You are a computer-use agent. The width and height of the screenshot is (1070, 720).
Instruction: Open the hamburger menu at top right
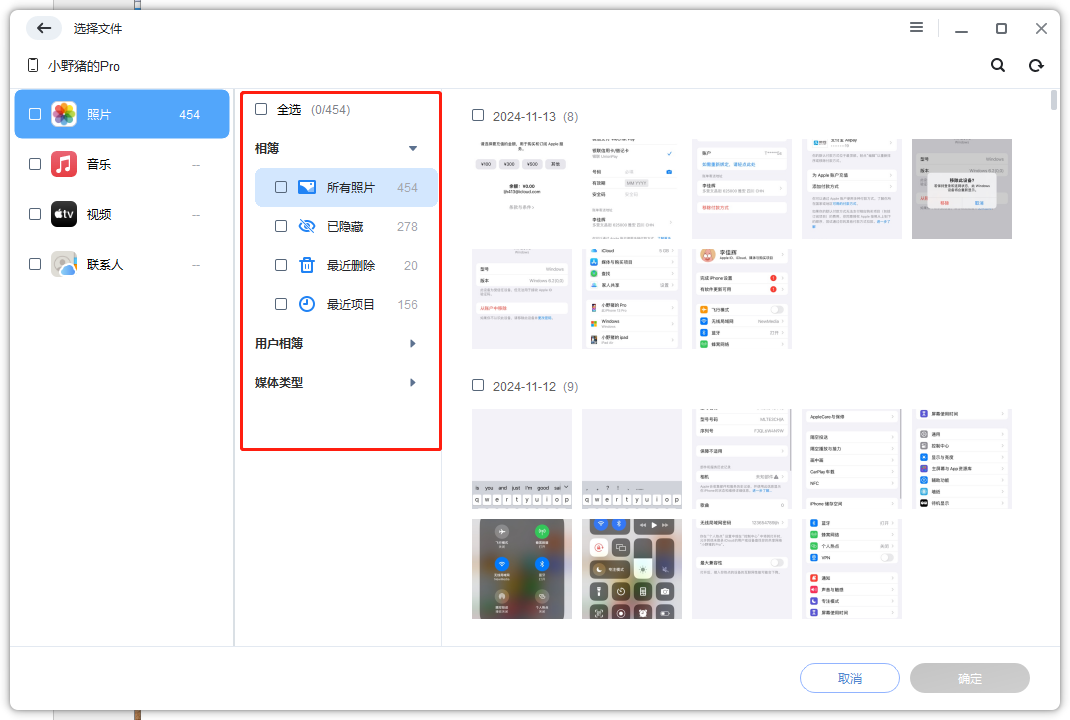pos(916,27)
